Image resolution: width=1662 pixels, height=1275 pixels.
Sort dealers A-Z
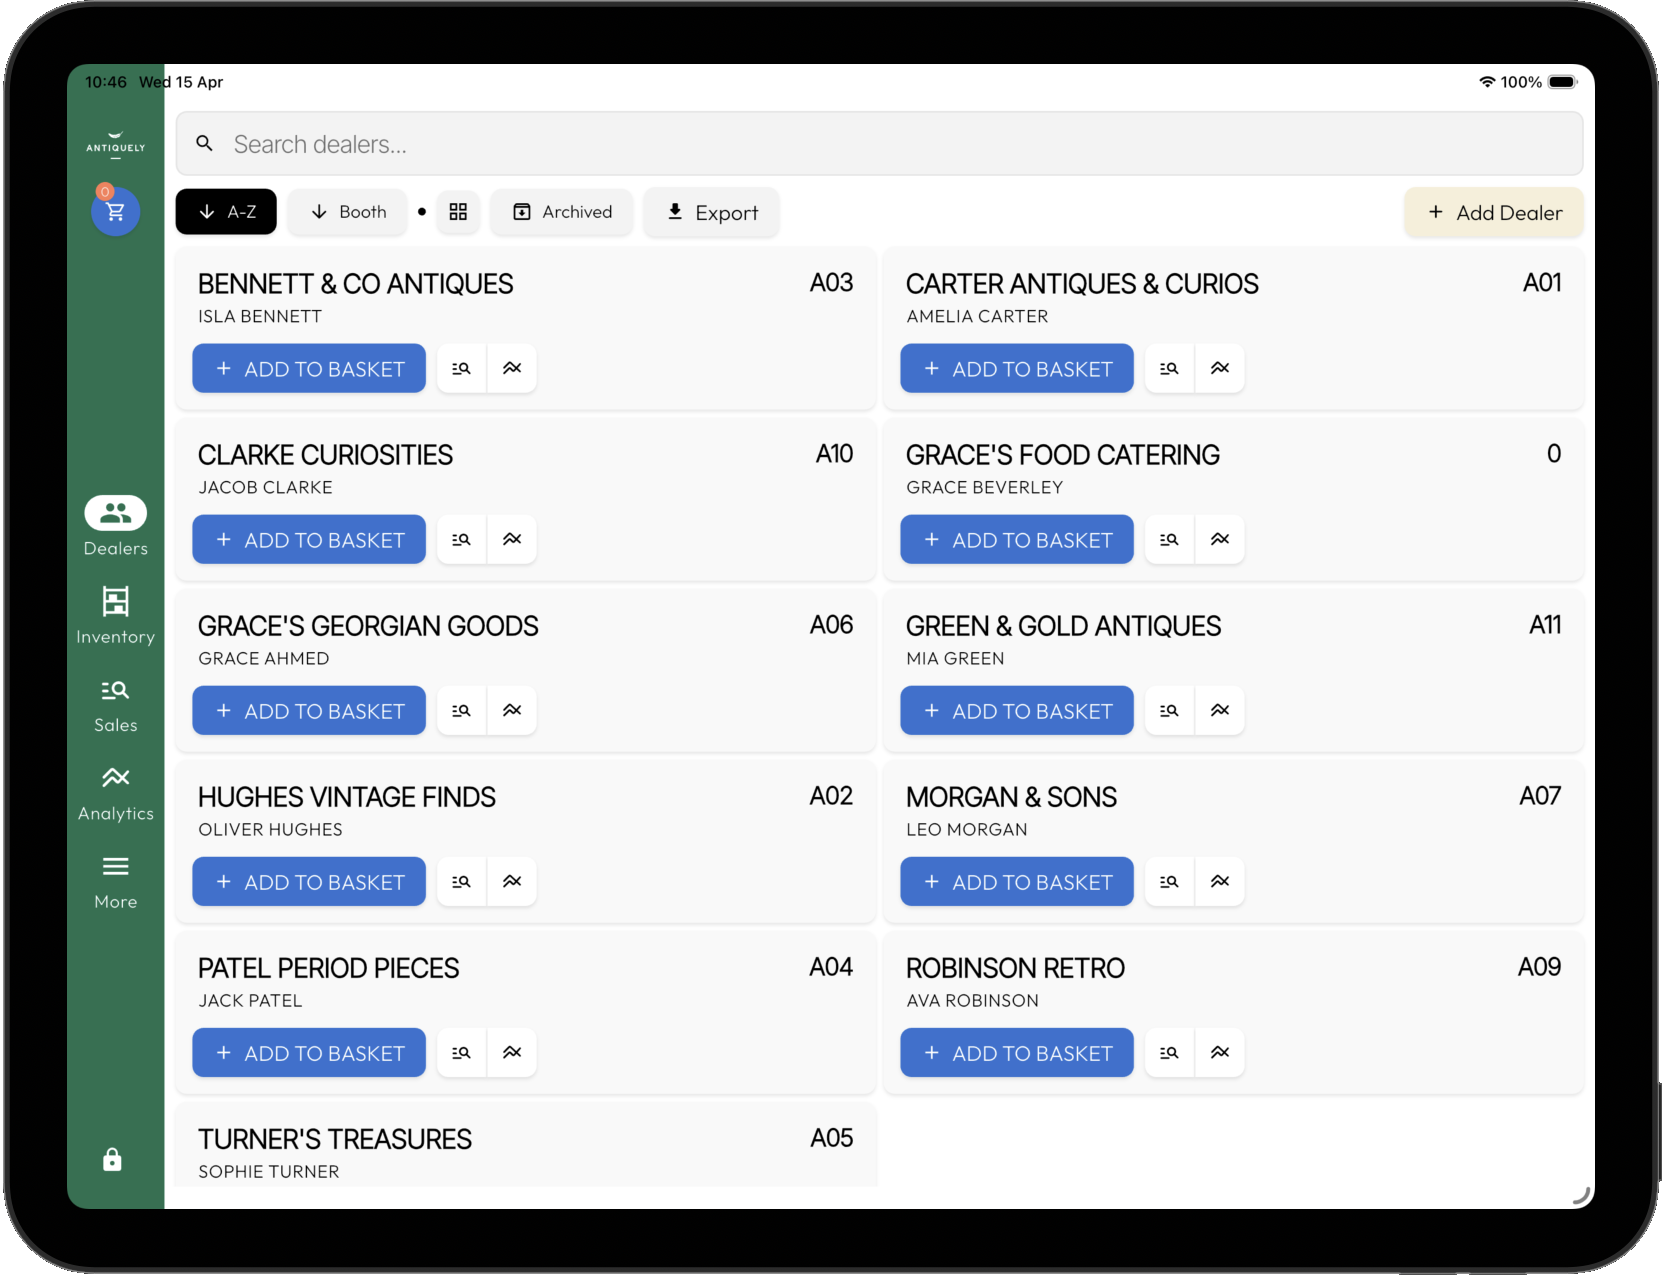226,212
